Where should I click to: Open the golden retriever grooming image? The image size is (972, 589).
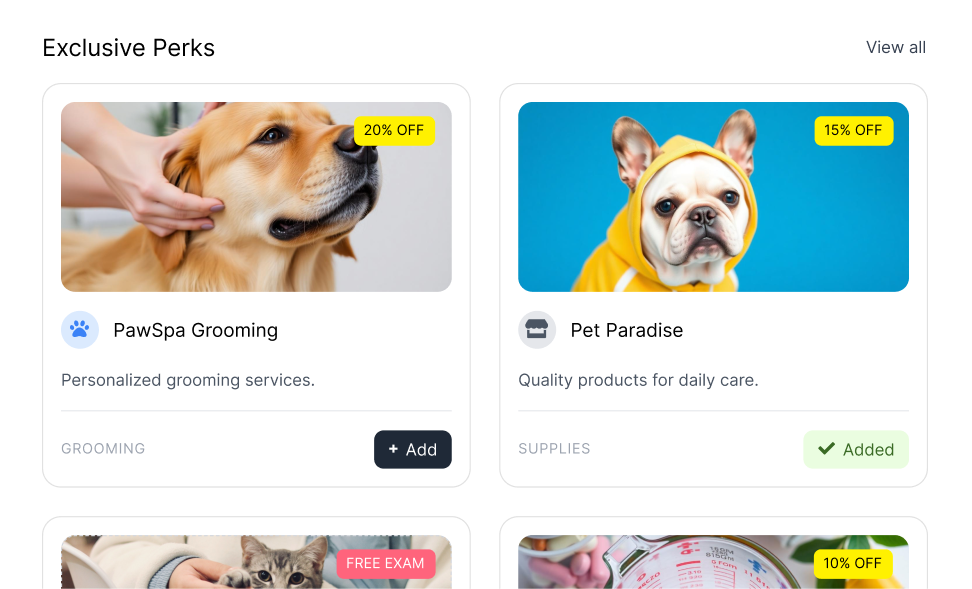[x=256, y=197]
